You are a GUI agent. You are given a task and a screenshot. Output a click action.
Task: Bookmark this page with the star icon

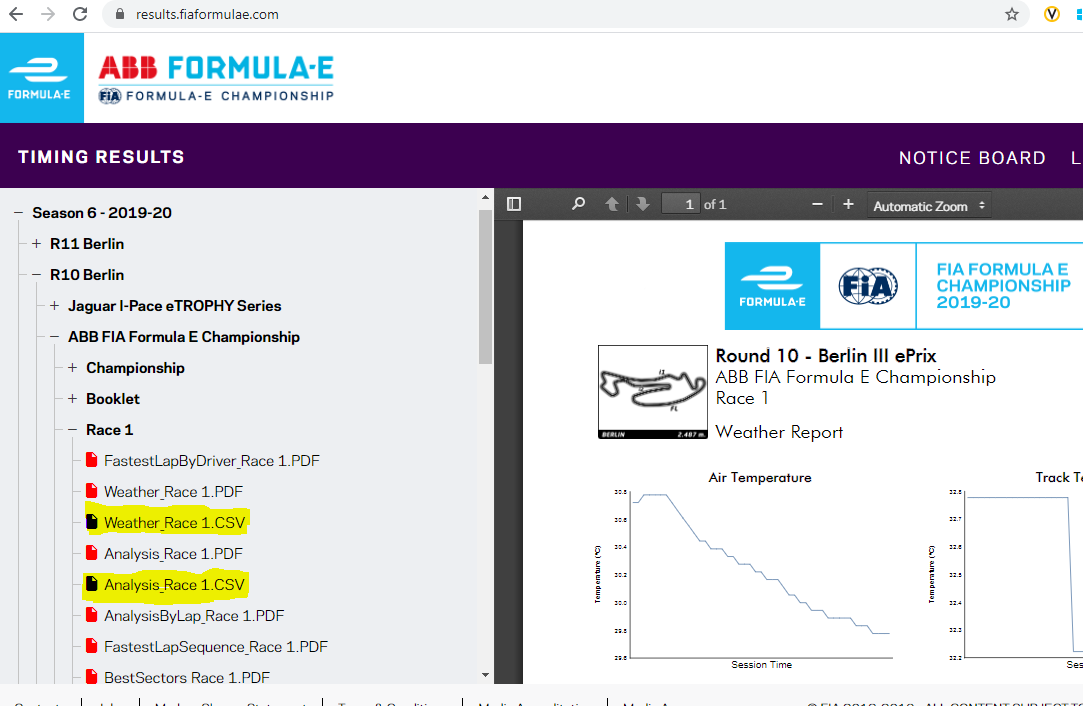[1012, 14]
